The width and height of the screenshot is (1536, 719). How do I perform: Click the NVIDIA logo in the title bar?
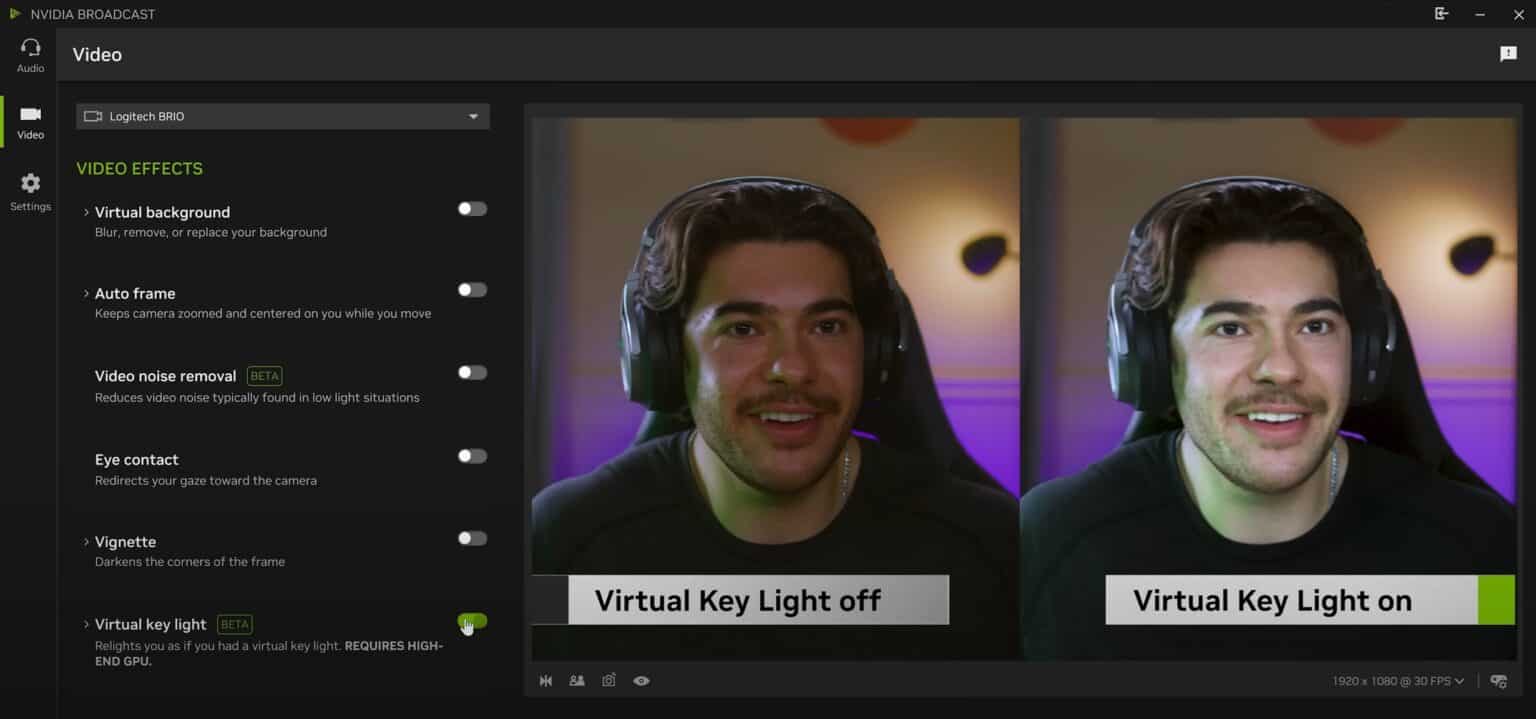pyautogui.click(x=15, y=14)
